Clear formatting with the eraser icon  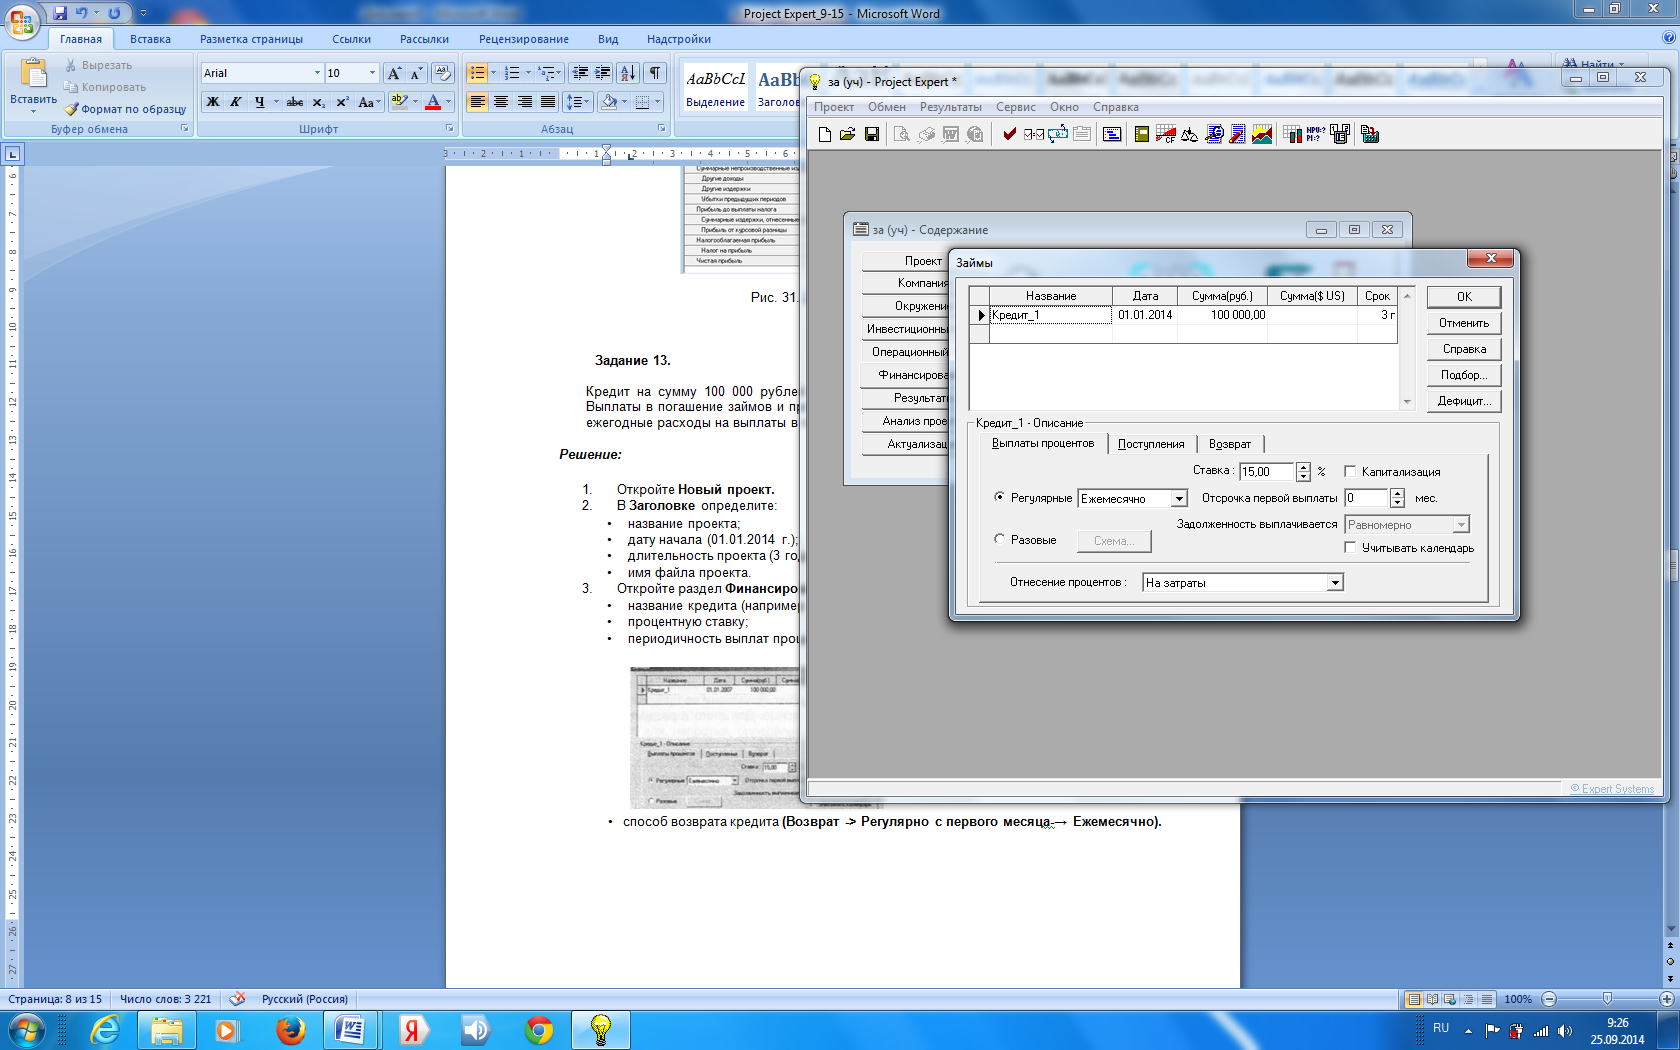pos(443,73)
